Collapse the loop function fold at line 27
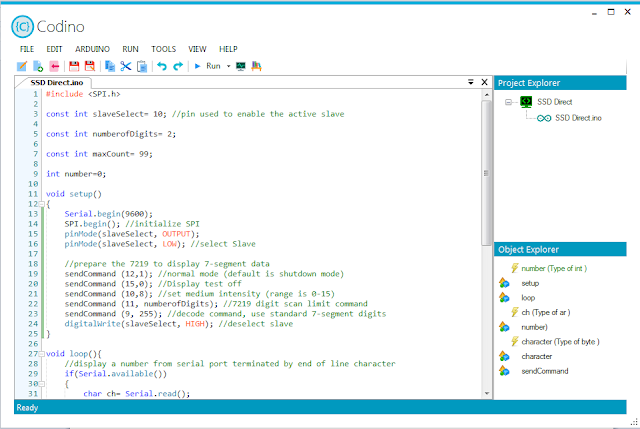640x429 pixels. pos(42,354)
